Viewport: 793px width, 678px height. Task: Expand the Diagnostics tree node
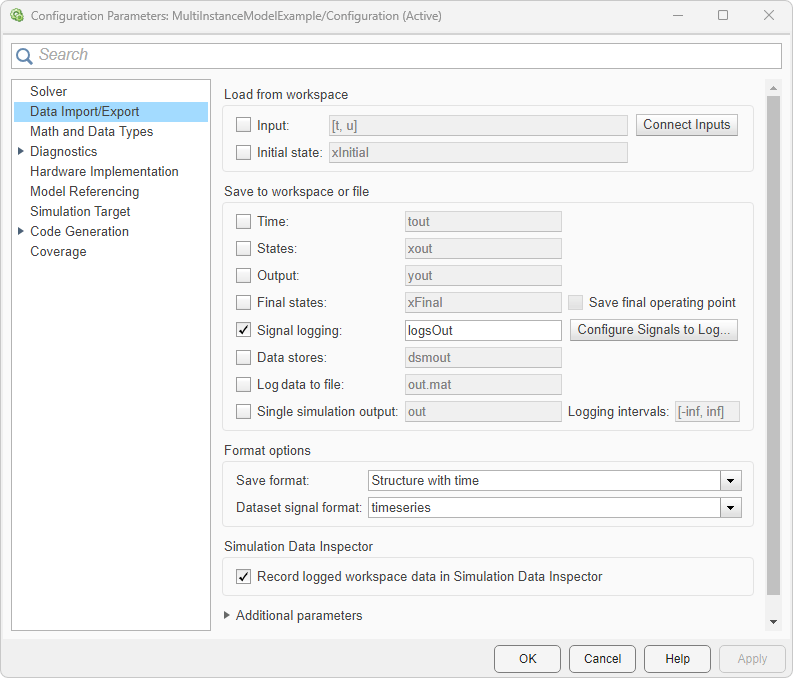(x=21, y=151)
